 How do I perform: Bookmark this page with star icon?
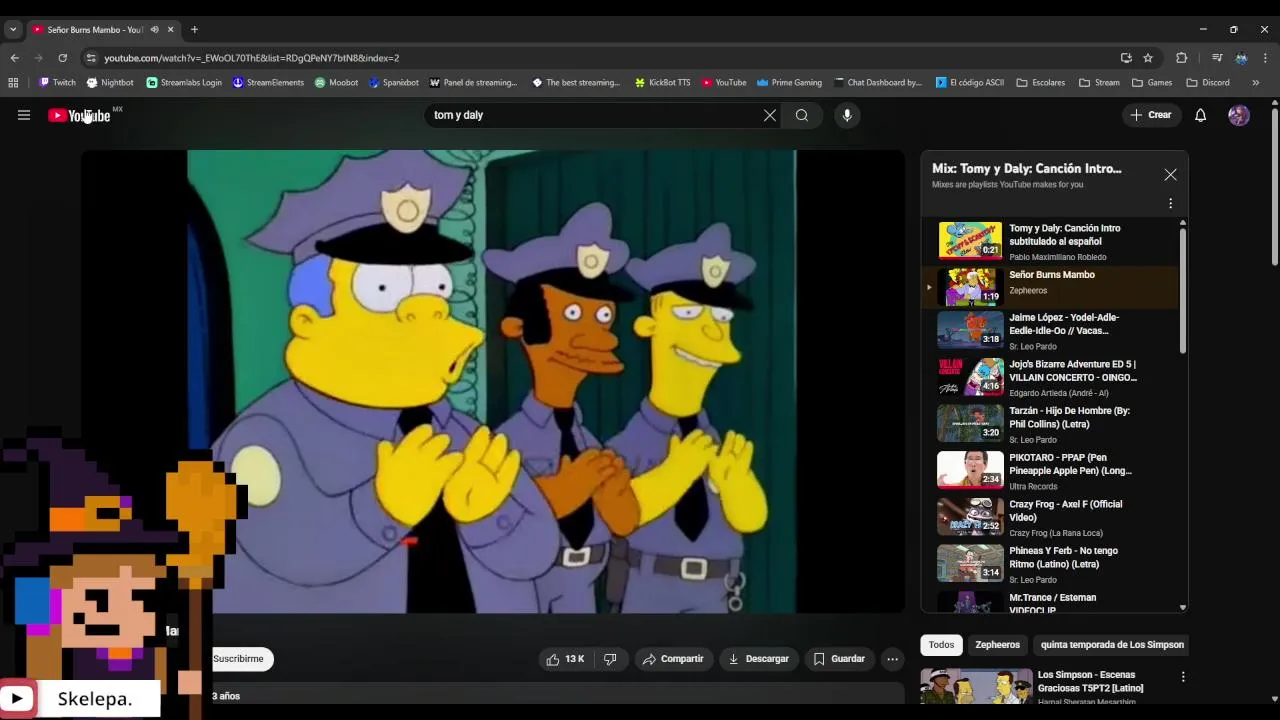(x=1148, y=58)
